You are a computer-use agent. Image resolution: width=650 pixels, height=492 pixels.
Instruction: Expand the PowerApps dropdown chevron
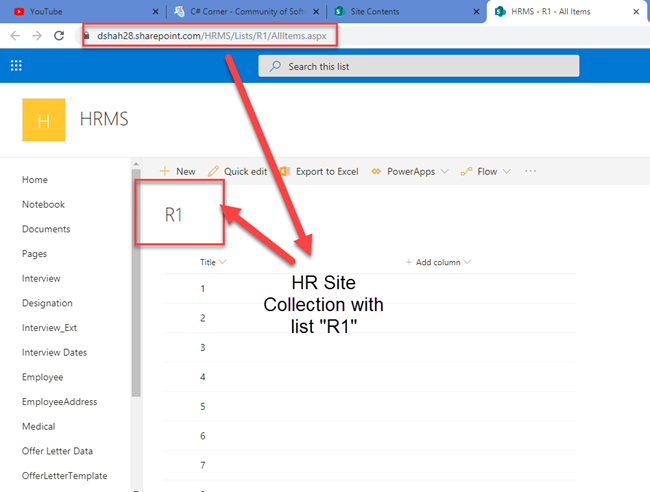[x=445, y=171]
